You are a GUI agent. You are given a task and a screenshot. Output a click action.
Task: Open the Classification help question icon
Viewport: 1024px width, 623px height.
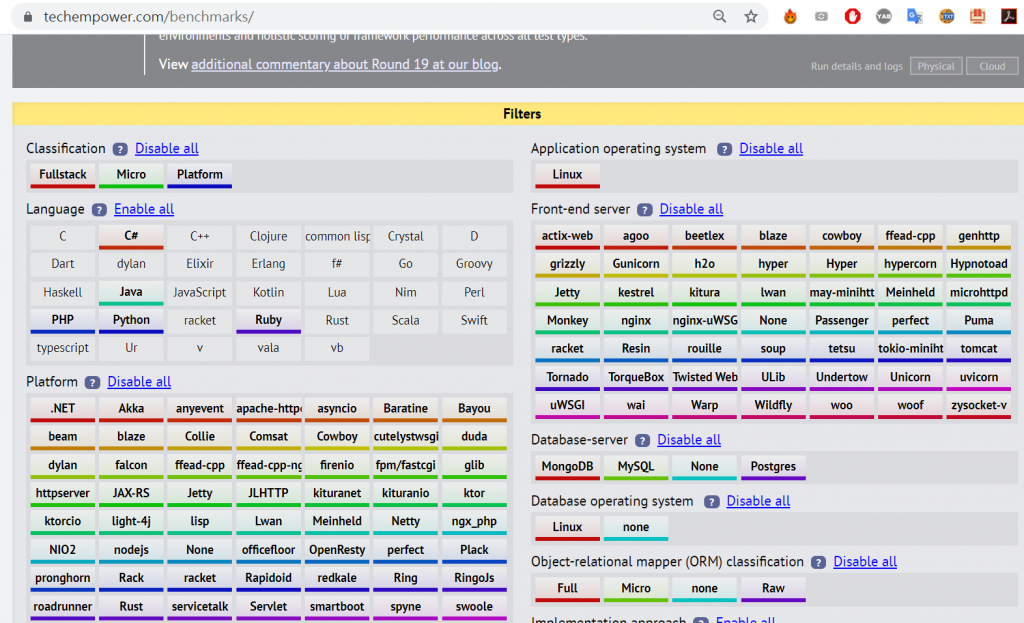click(x=120, y=149)
